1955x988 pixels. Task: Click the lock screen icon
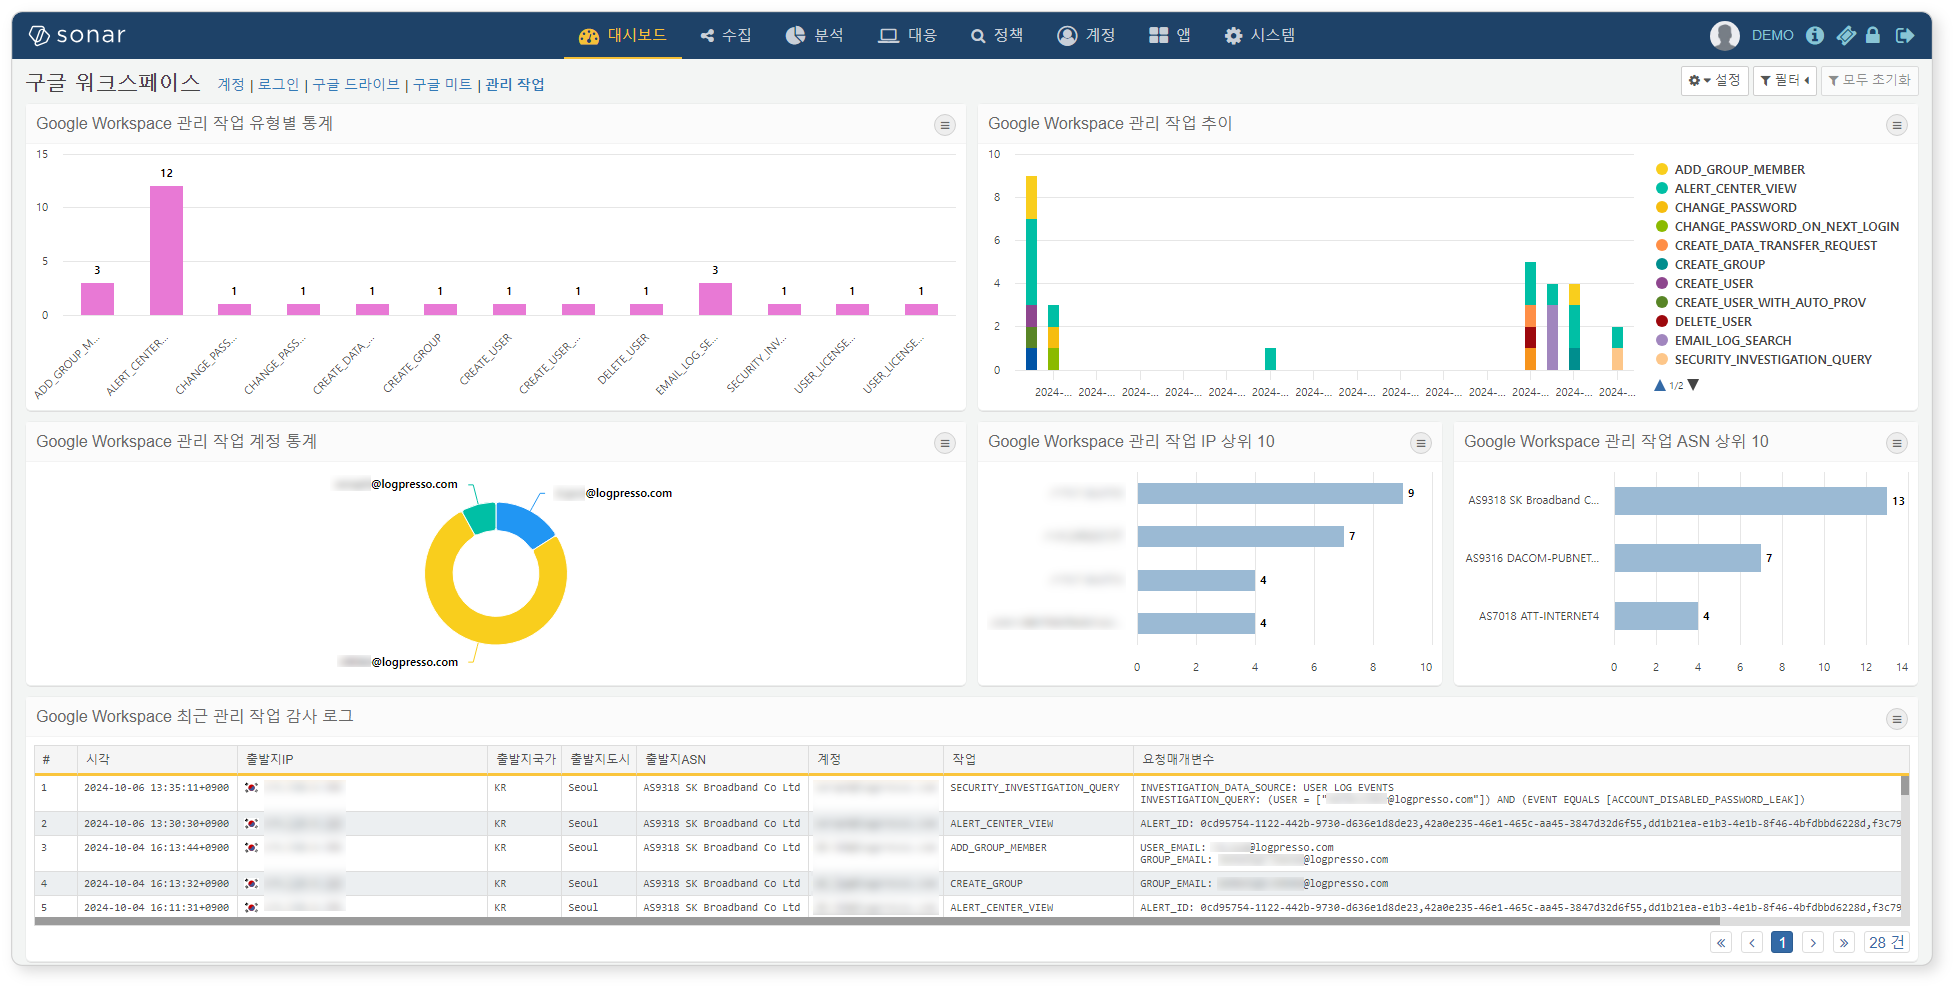pos(1873,35)
